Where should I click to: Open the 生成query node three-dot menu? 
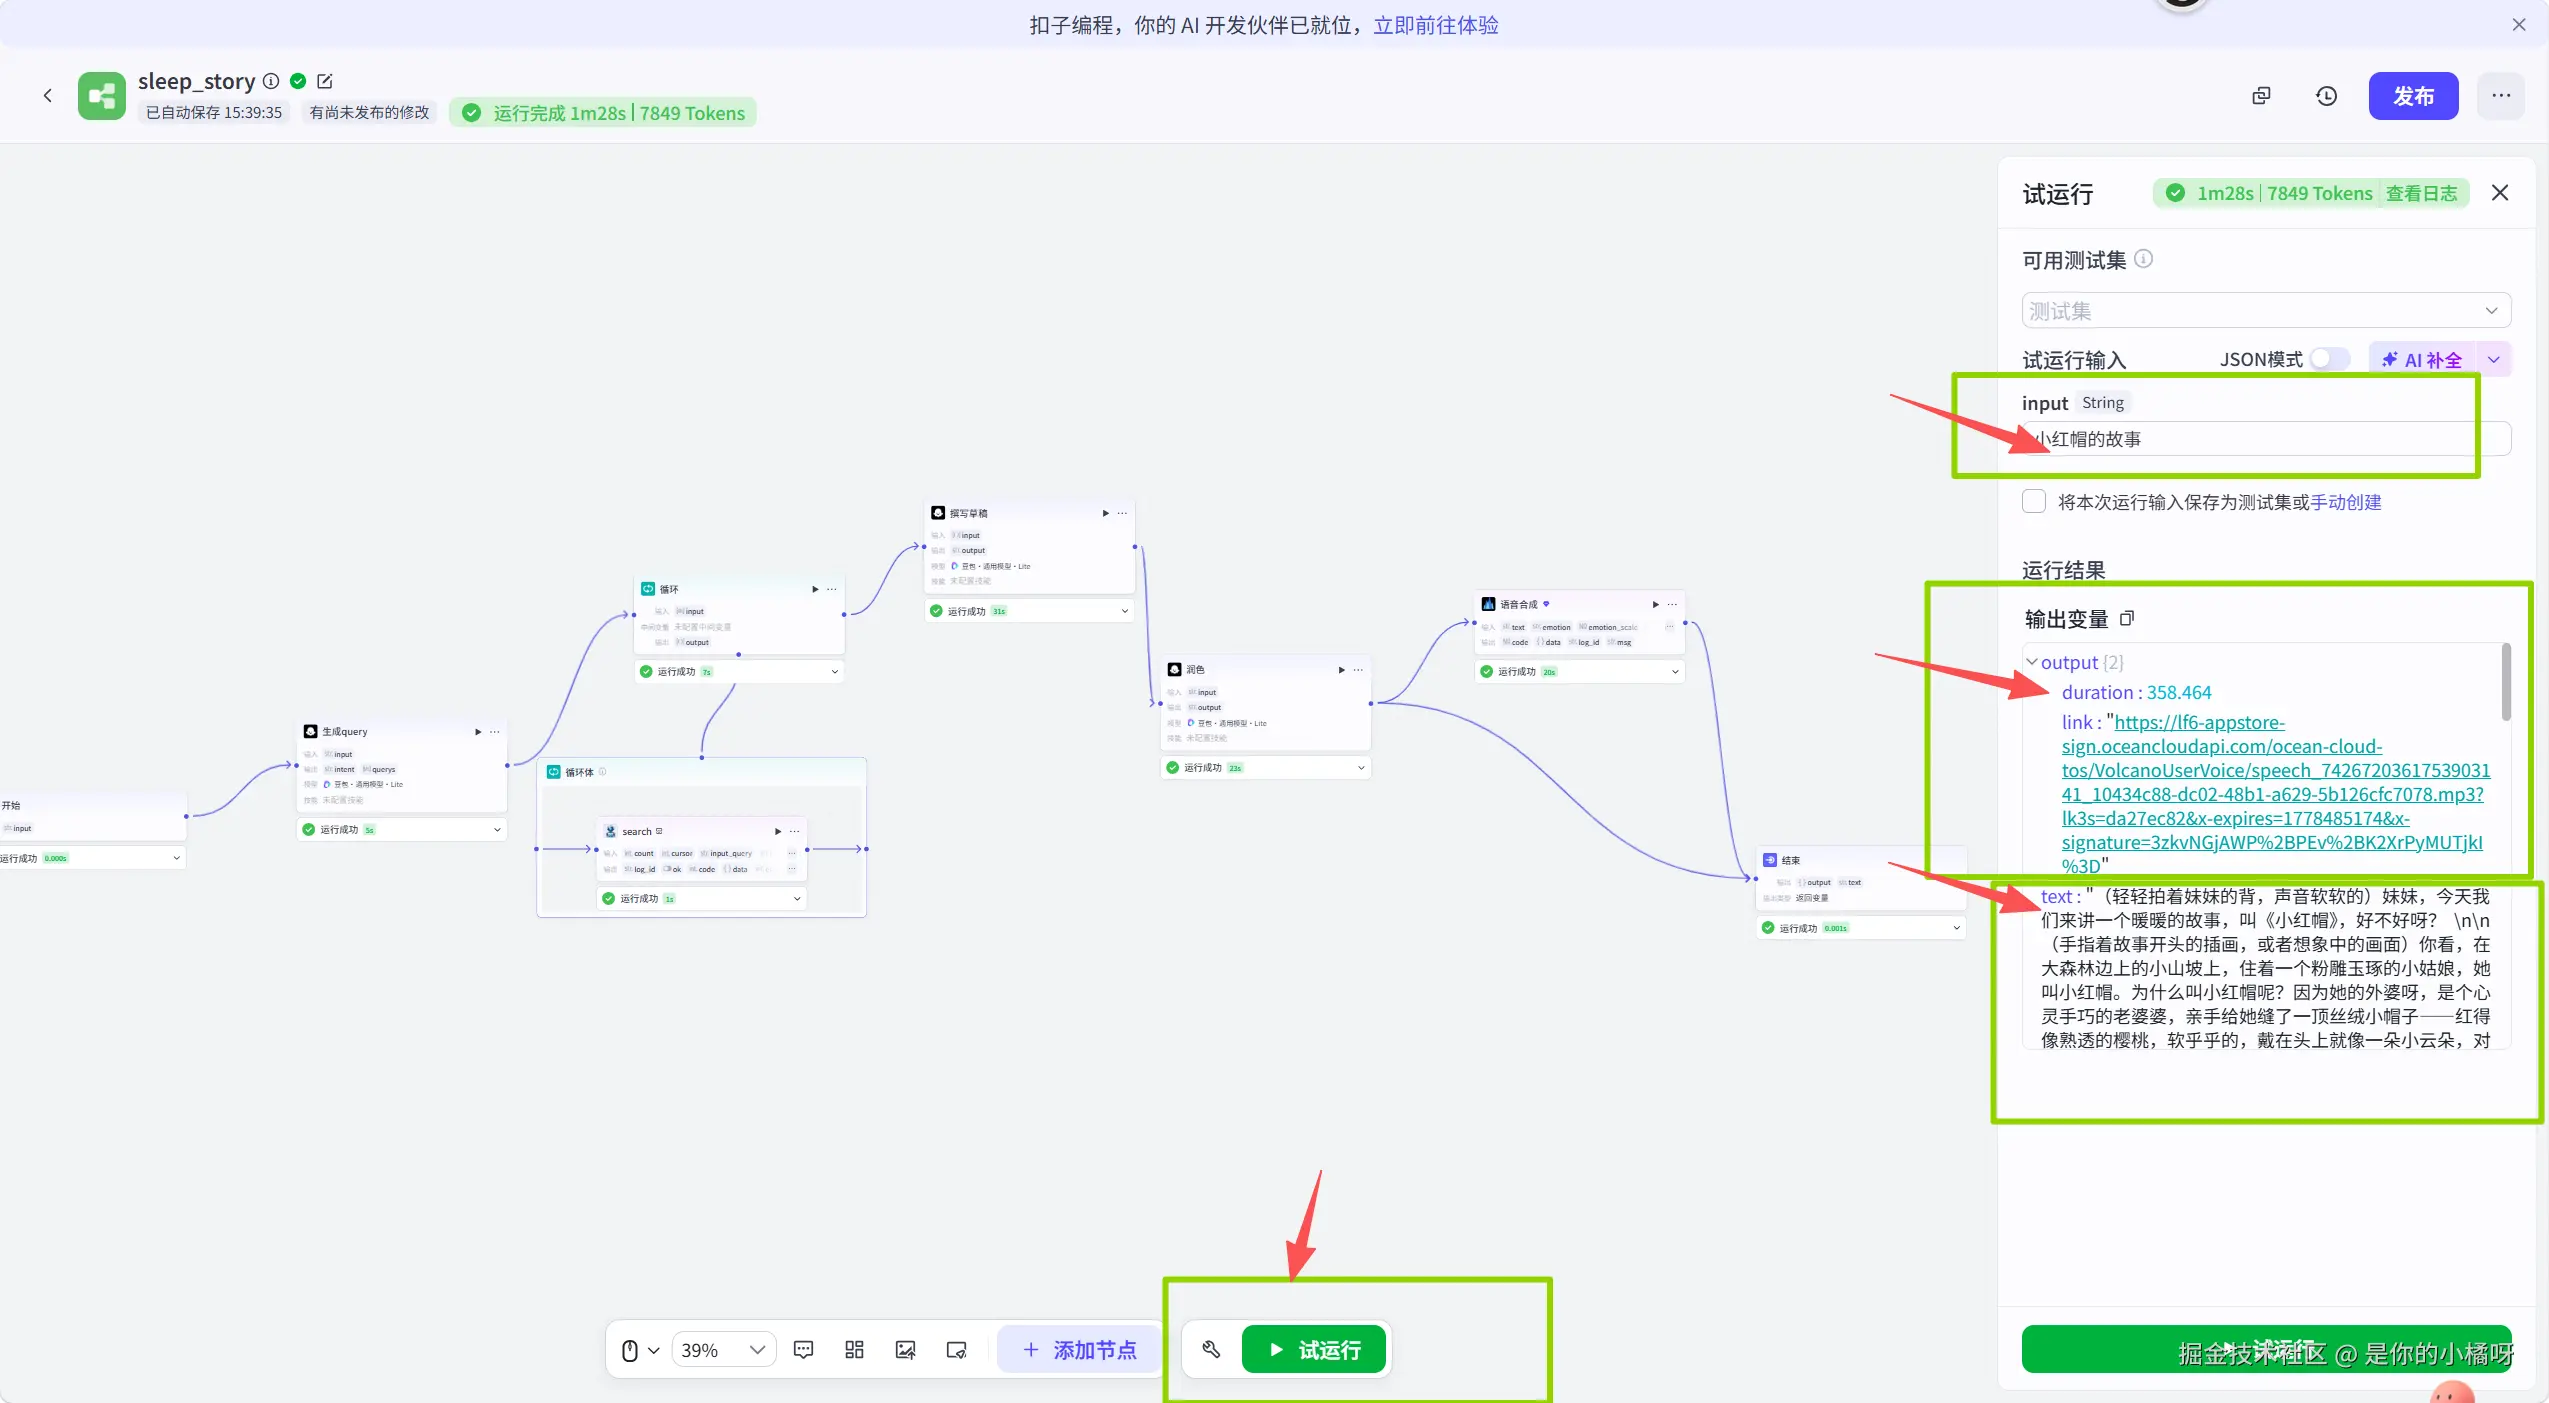tap(495, 732)
